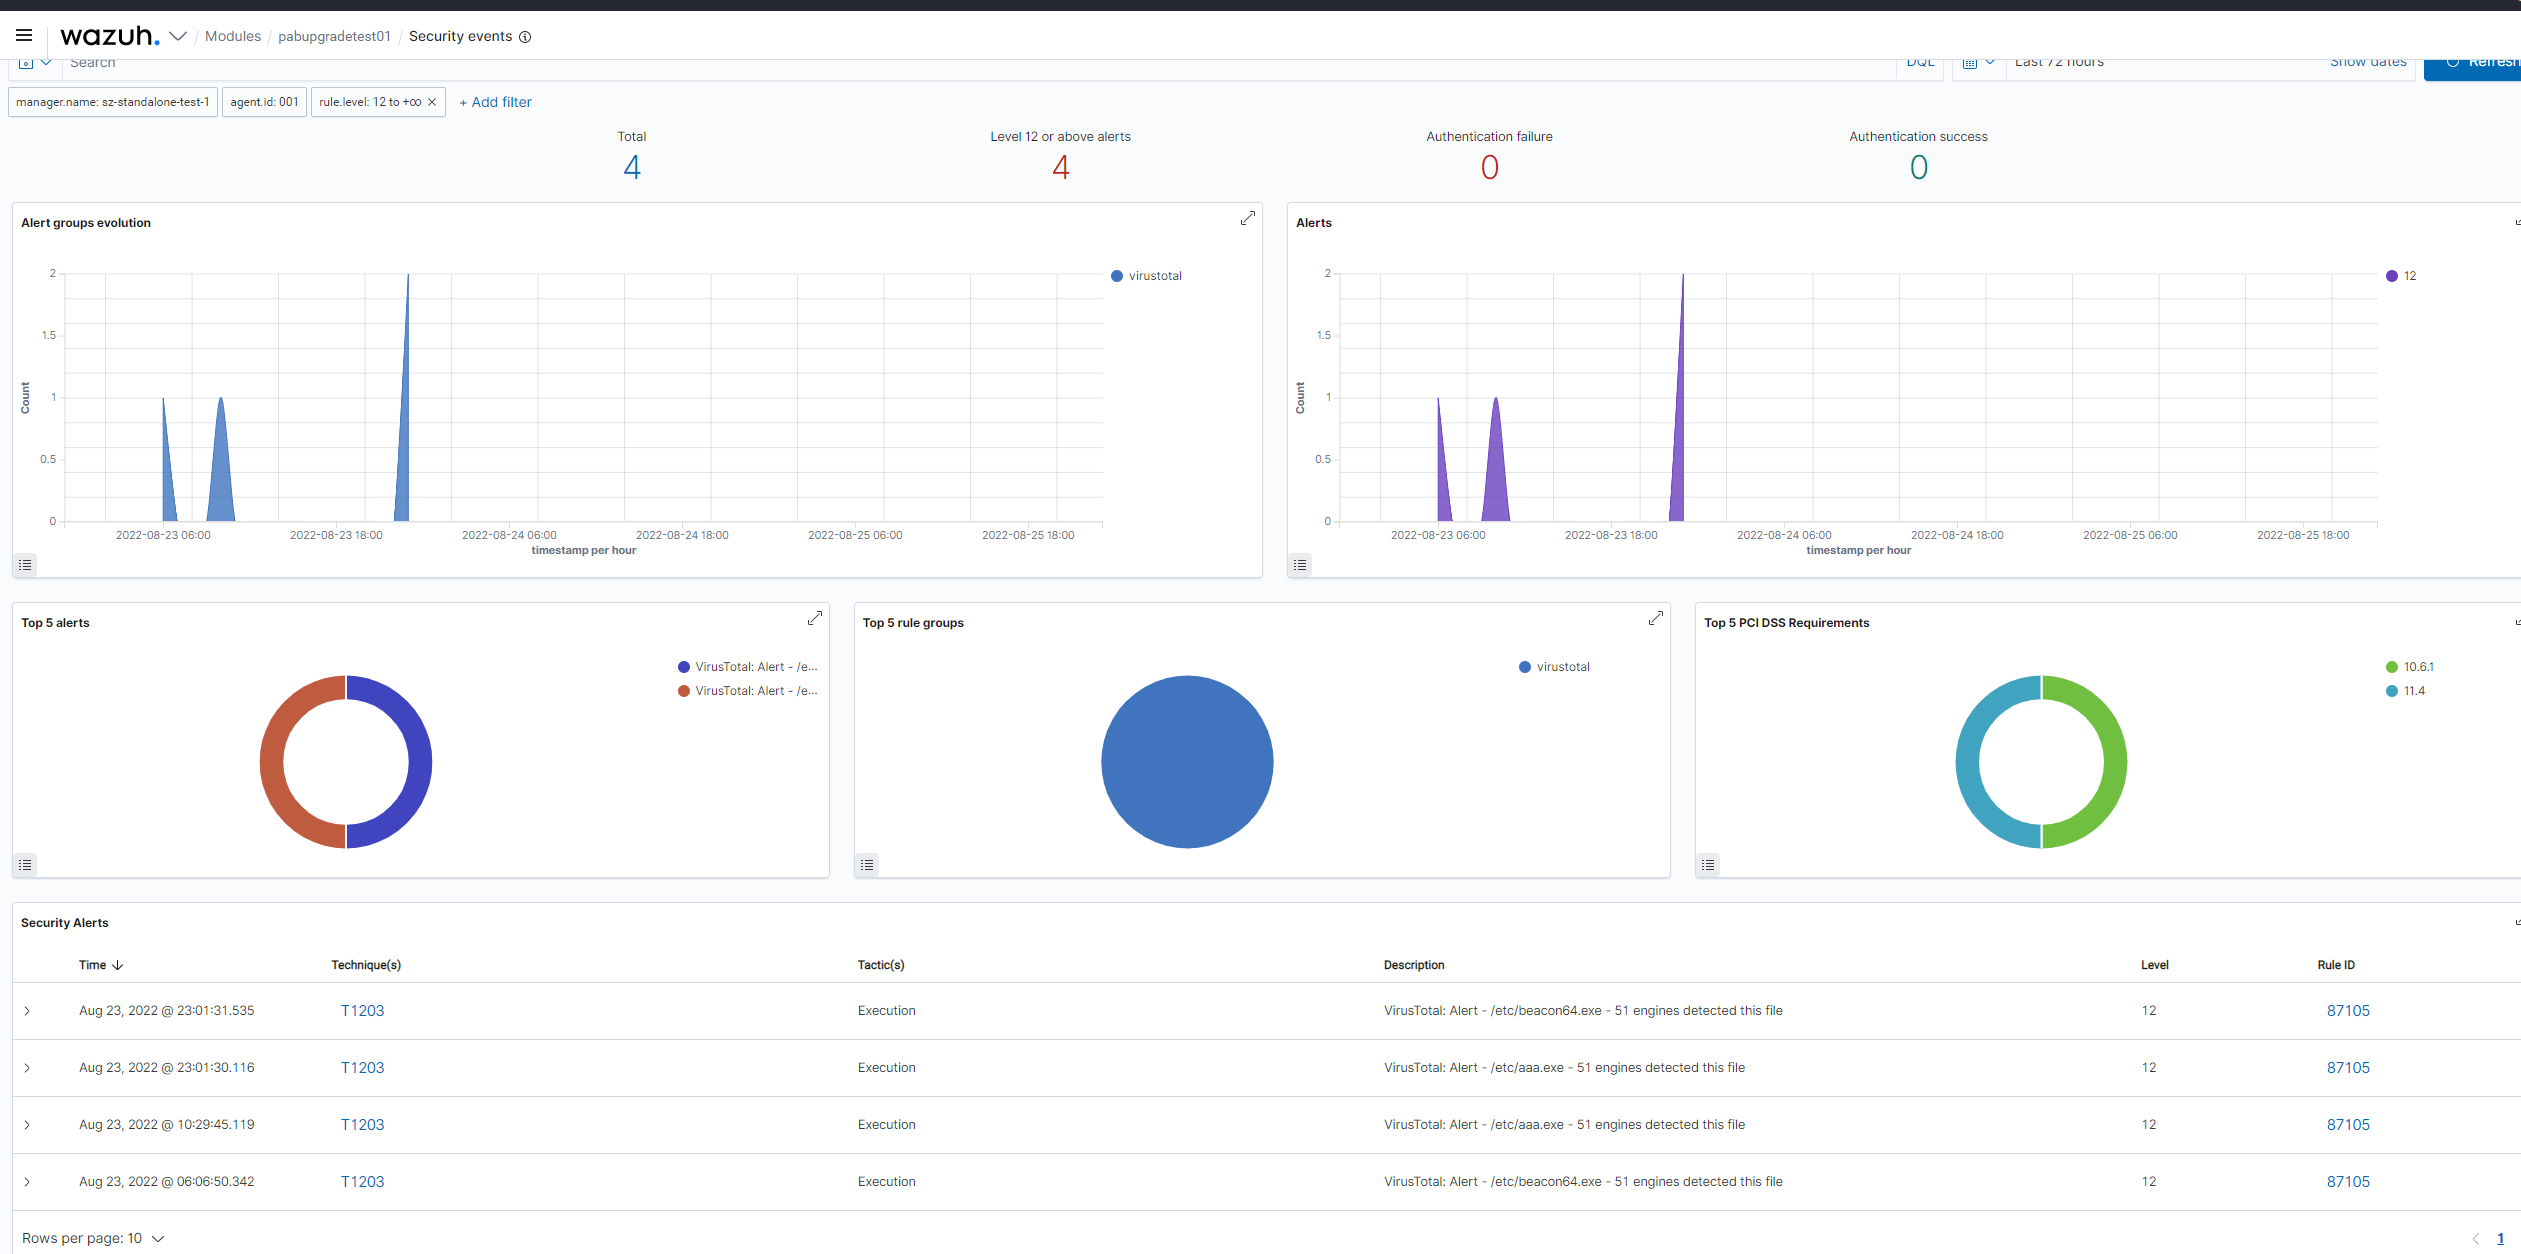2521x1254 pixels.
Task: Select page 1 of the alerts table
Action: coord(2500,1239)
